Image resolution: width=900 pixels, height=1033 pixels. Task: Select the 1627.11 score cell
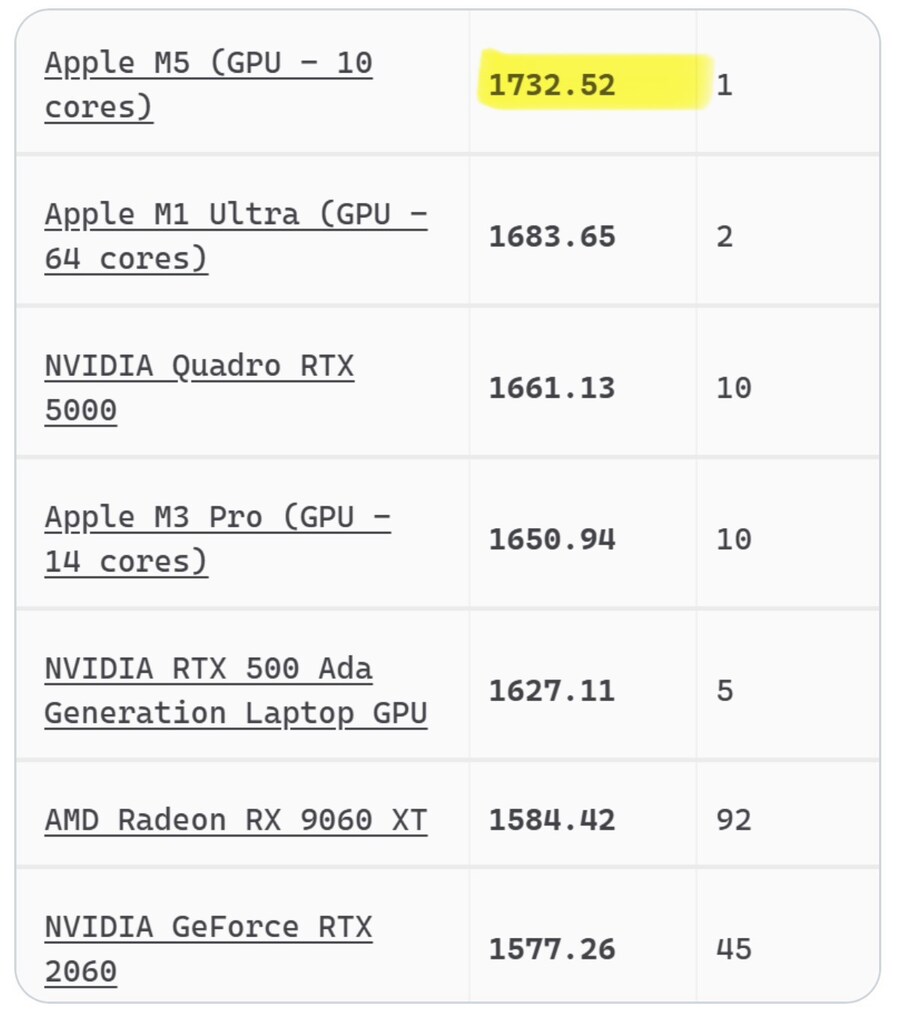[552, 691]
